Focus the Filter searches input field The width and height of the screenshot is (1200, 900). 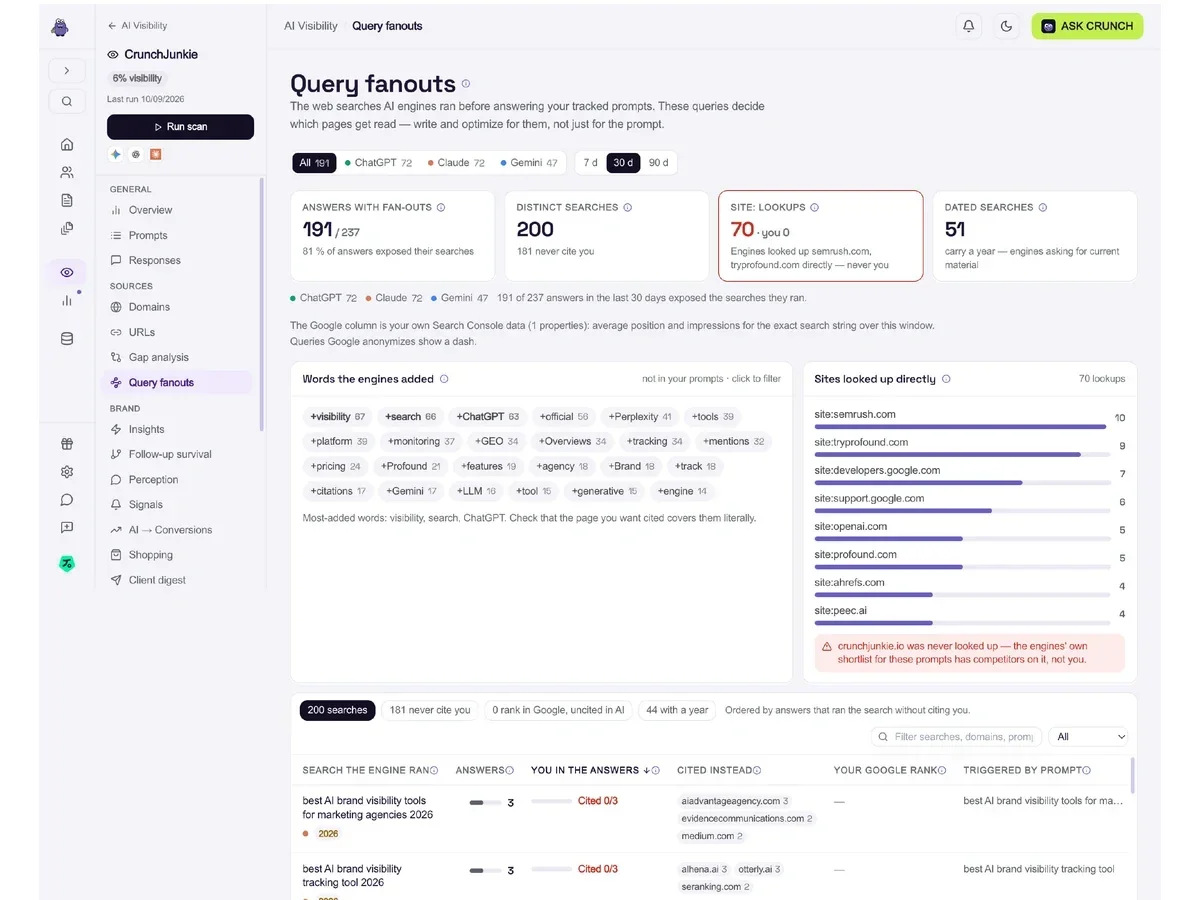click(x=956, y=737)
